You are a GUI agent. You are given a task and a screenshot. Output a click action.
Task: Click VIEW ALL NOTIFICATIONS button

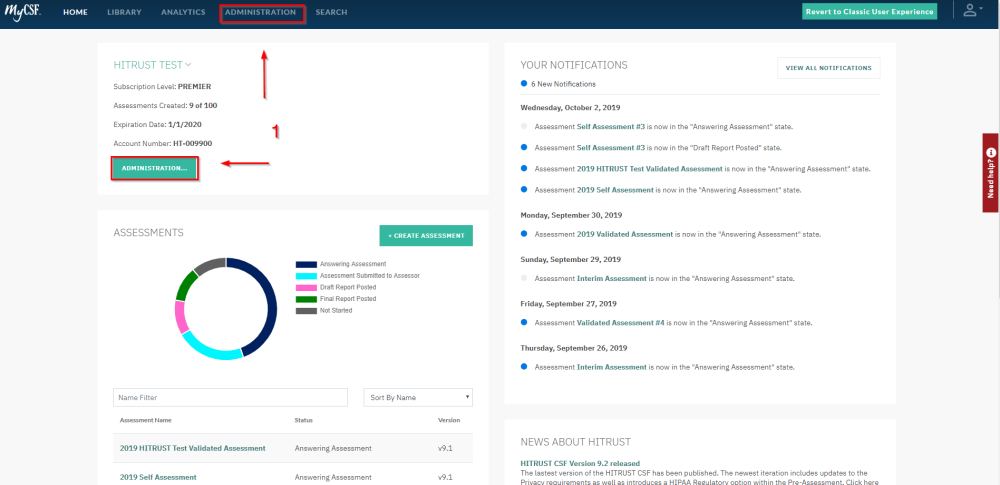(828, 68)
